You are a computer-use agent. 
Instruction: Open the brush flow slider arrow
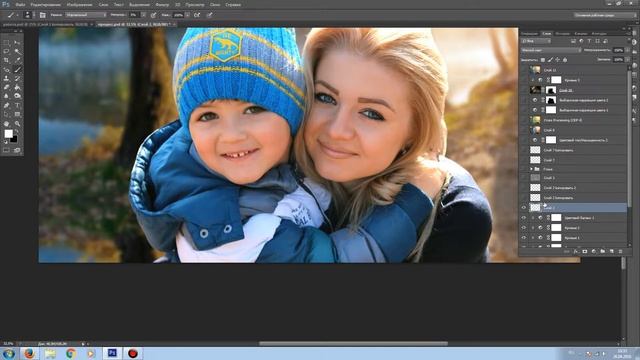[x=187, y=15]
